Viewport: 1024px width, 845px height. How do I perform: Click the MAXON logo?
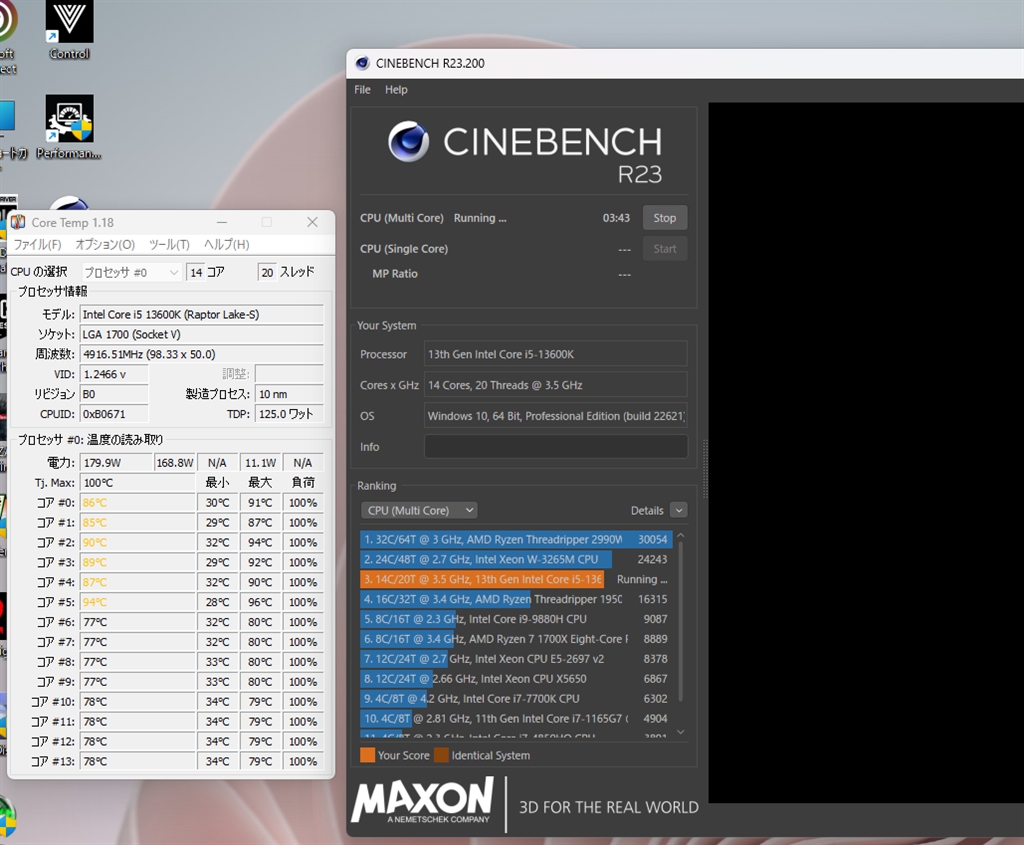423,800
